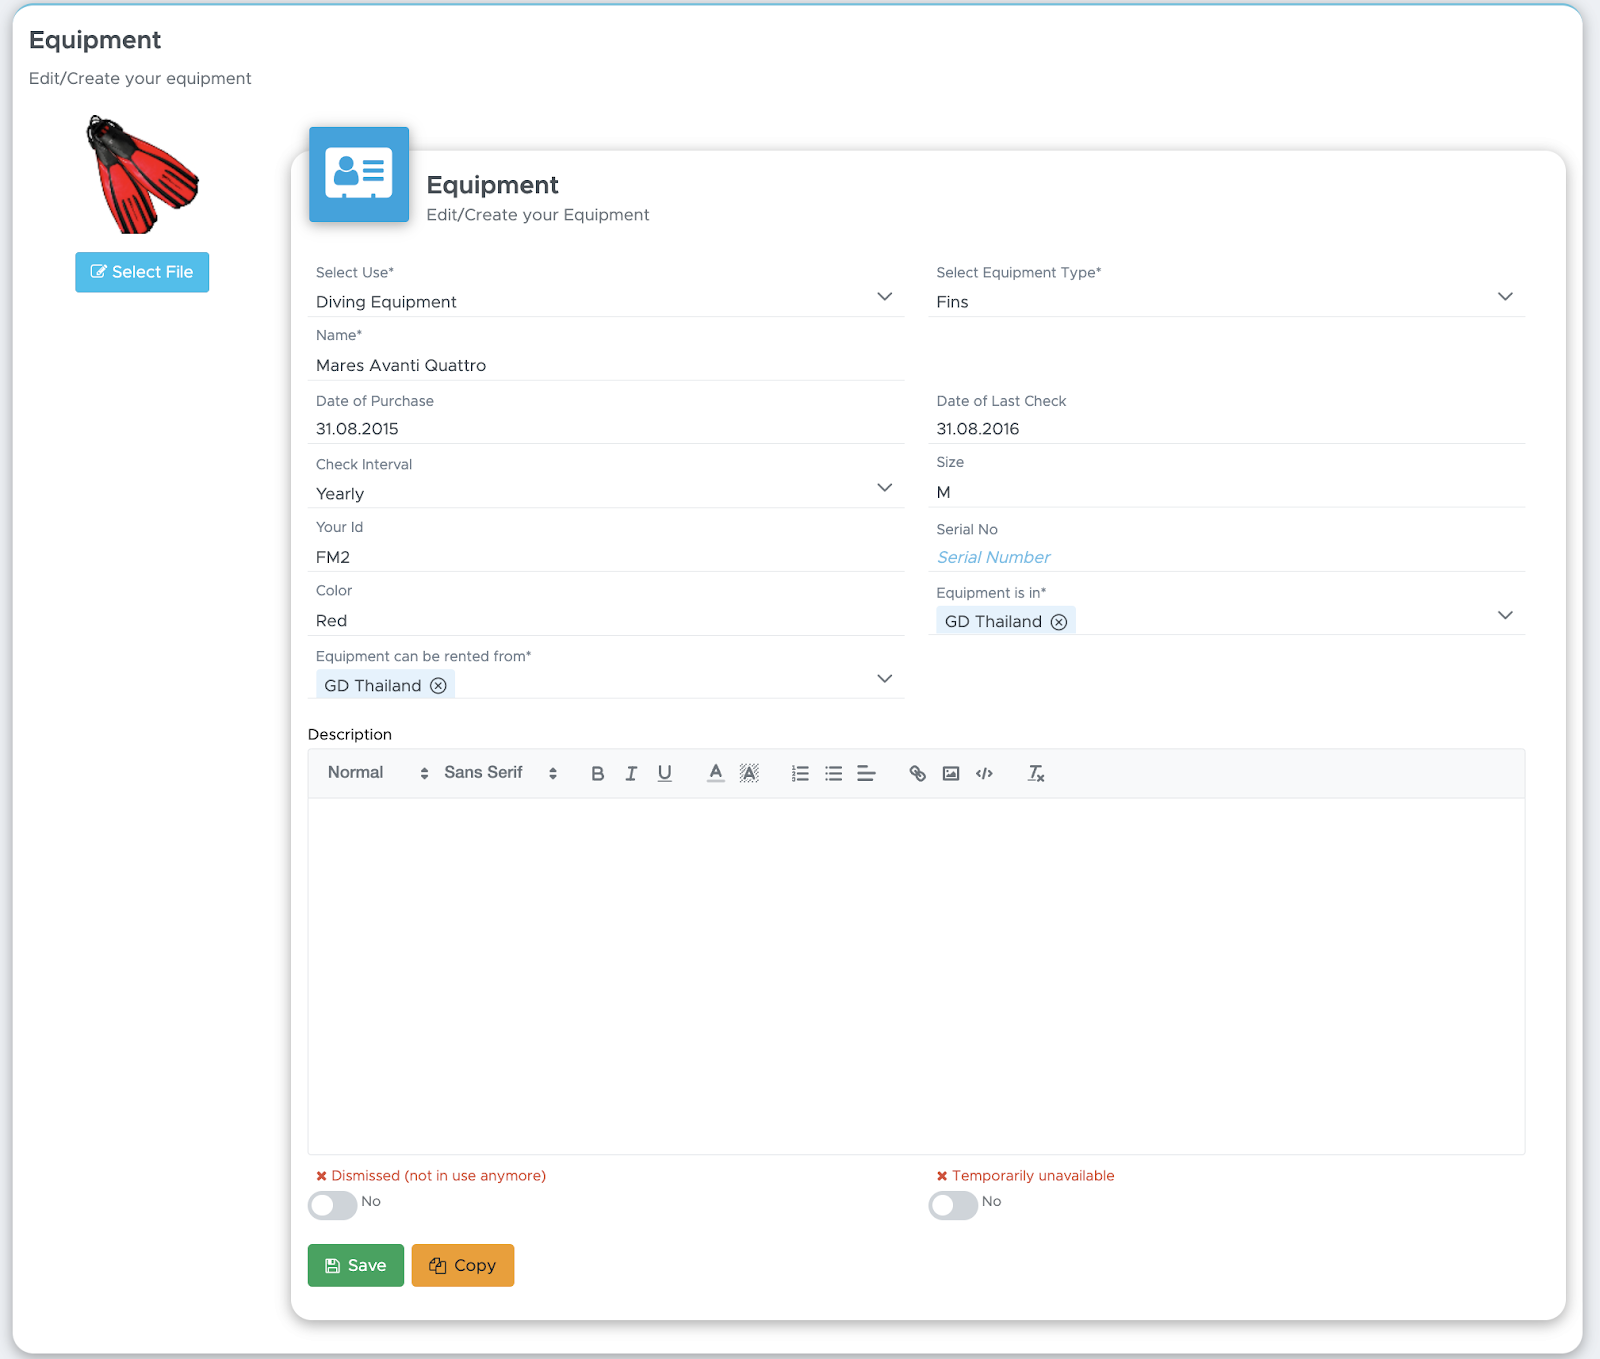Viewport: 1600px width, 1359px height.
Task: Click inside the Description text area
Action: pos(916,976)
